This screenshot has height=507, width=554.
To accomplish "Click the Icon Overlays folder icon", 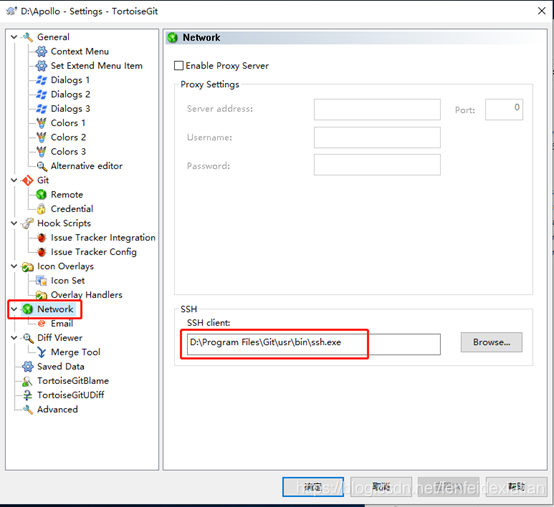I will 28,266.
